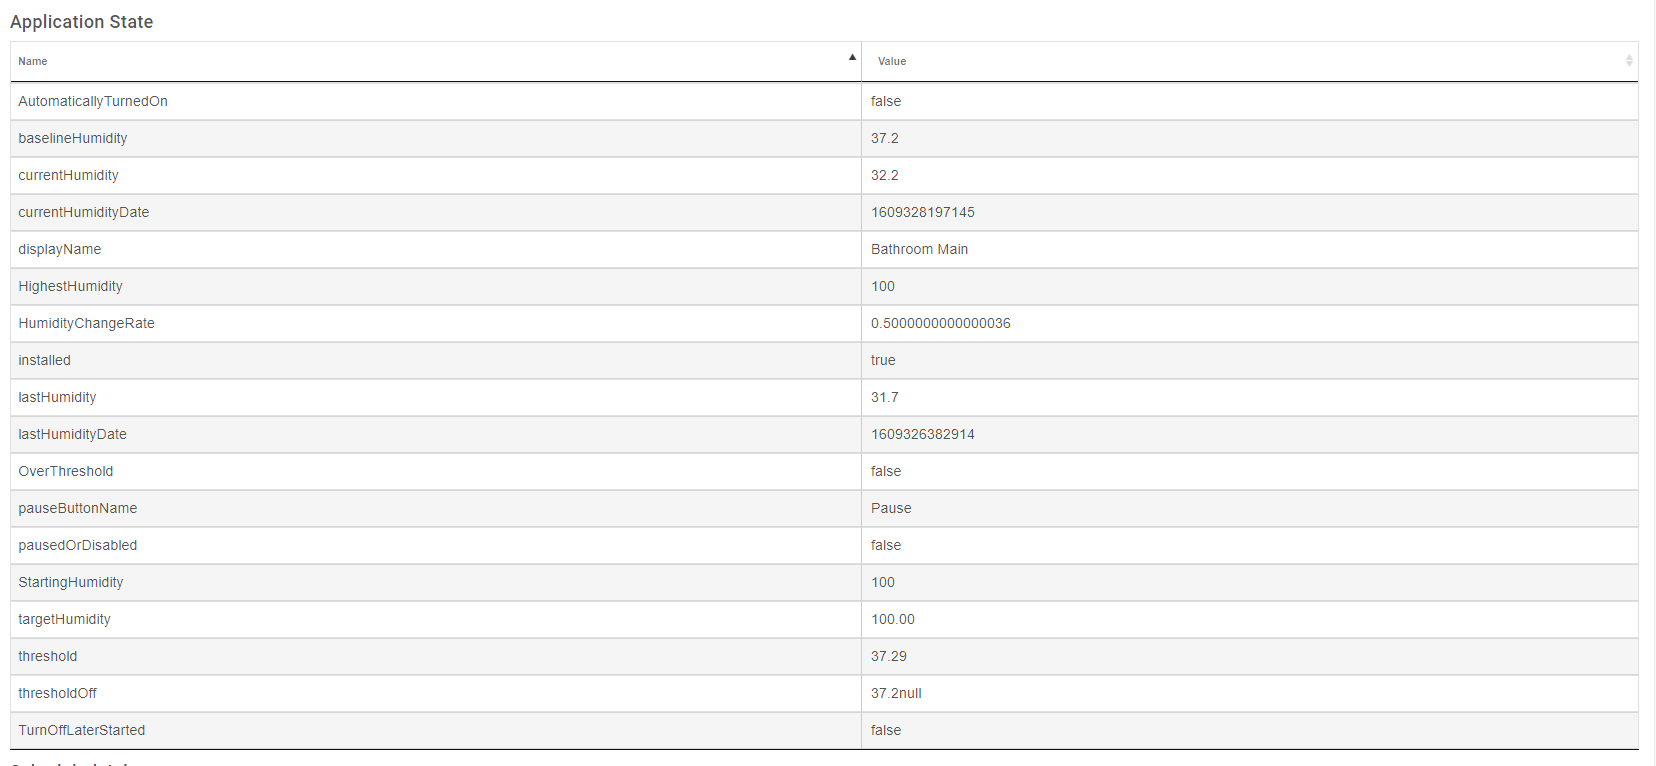Viewport: 1656px width, 766px height.
Task: Select the AutomaticallyTurnedOn row name
Action: tap(93, 101)
